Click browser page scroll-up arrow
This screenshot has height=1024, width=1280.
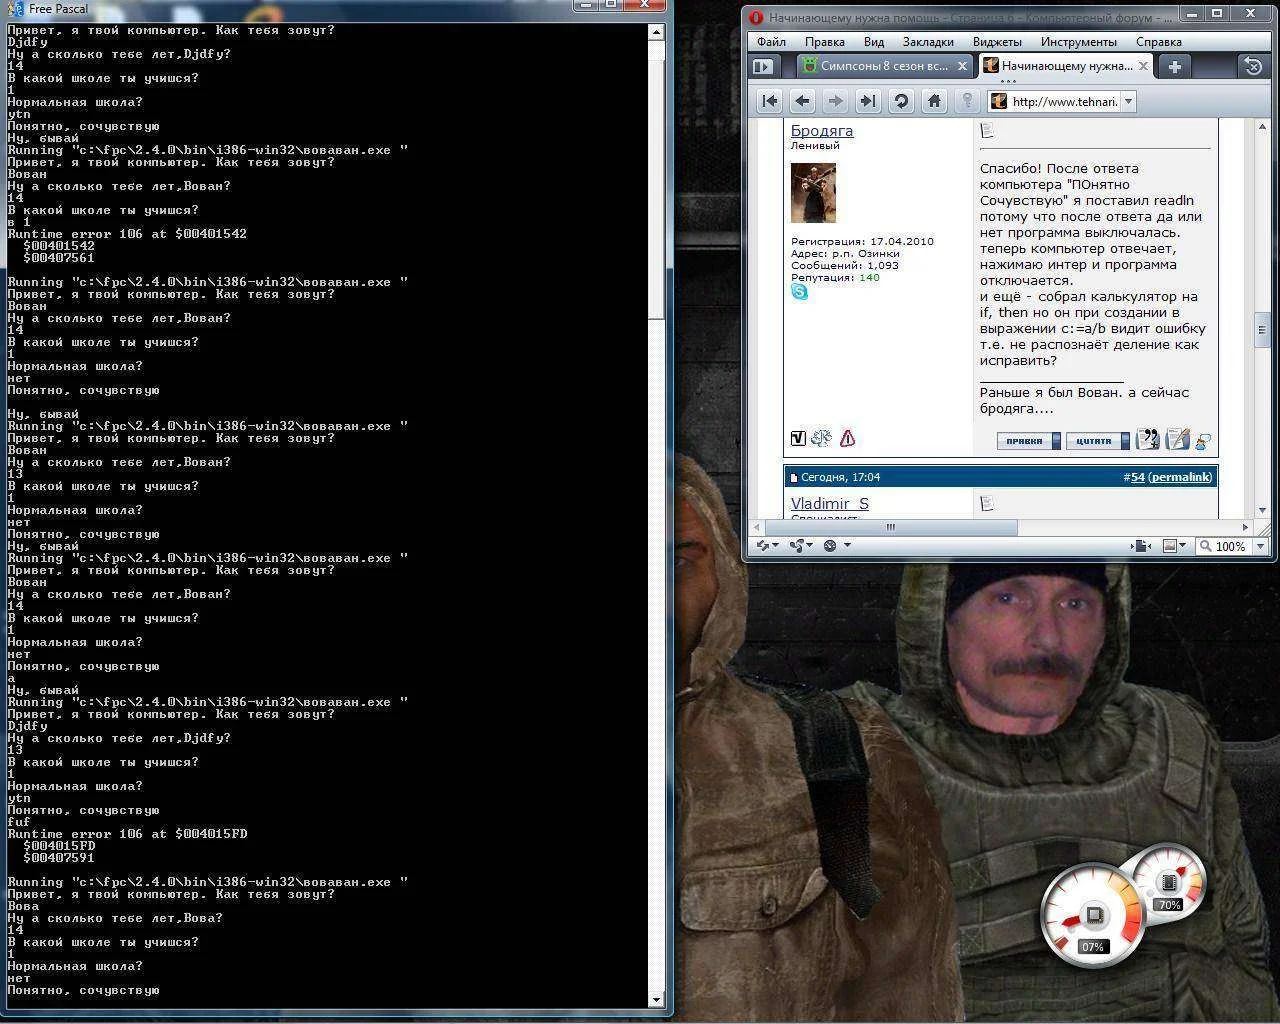tap(1262, 129)
